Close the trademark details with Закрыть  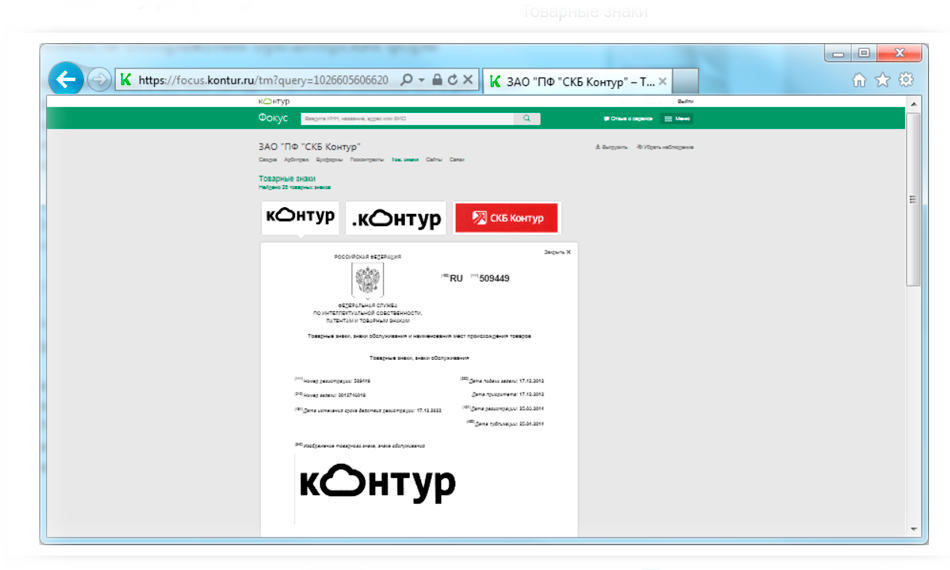click(x=557, y=252)
